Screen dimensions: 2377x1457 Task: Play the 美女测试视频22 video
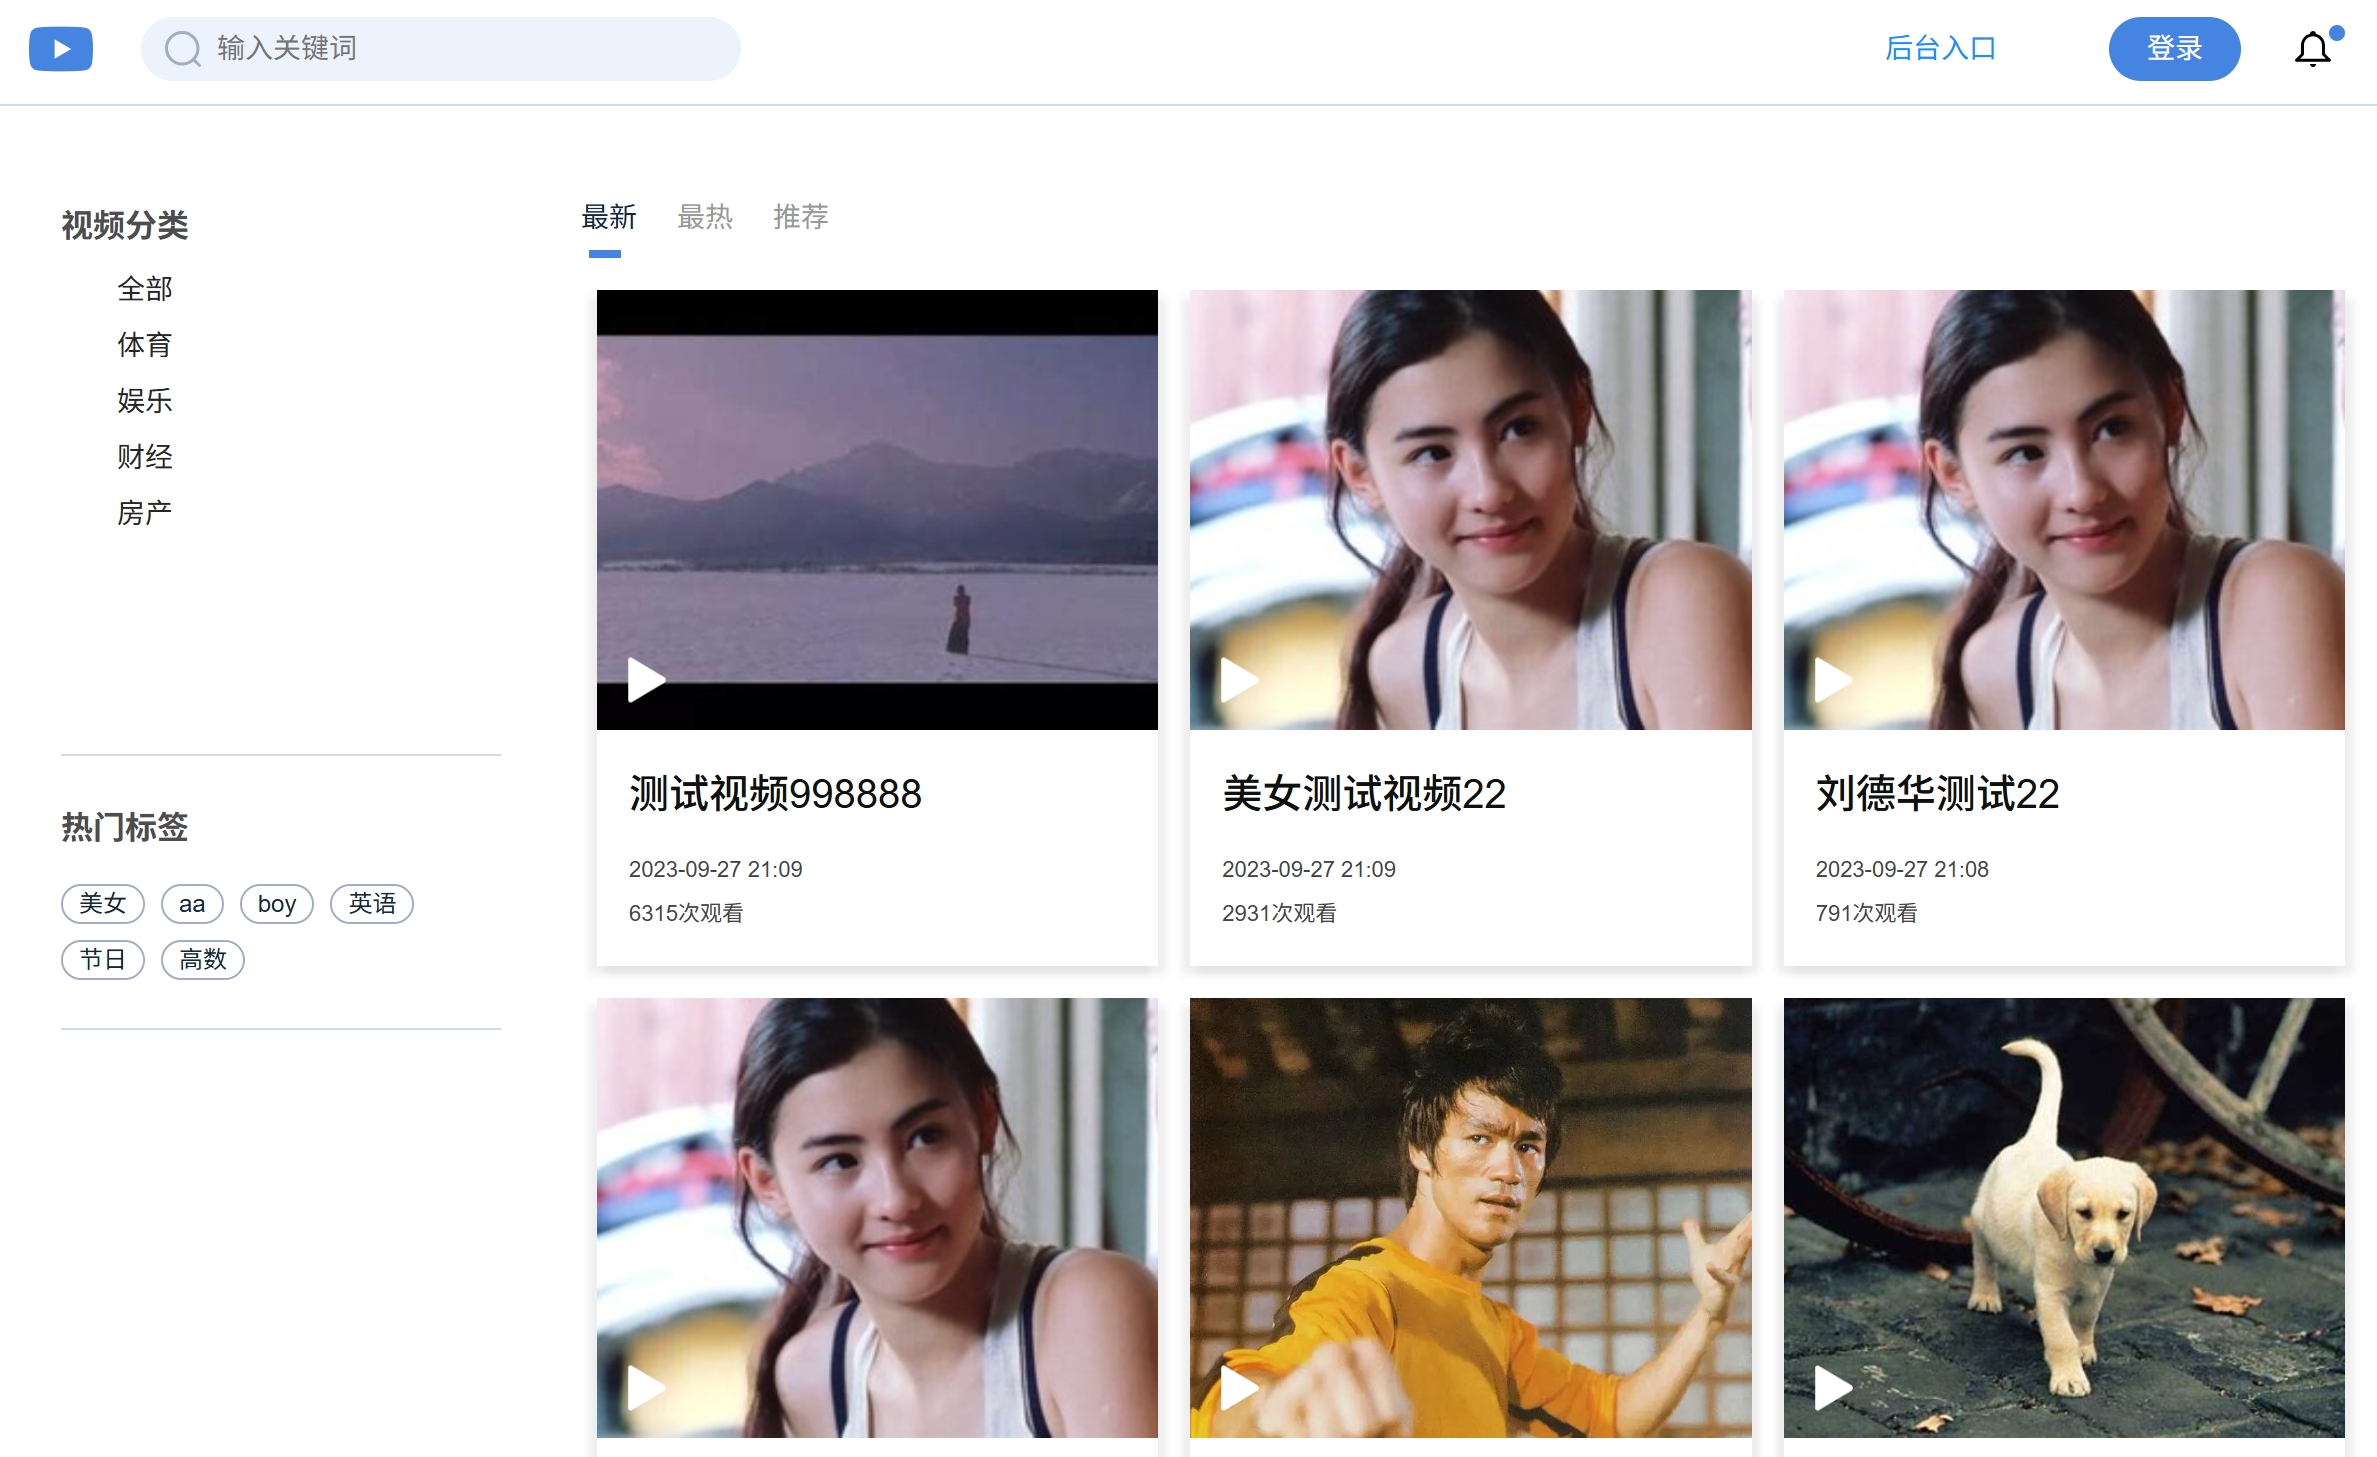click(x=1240, y=679)
